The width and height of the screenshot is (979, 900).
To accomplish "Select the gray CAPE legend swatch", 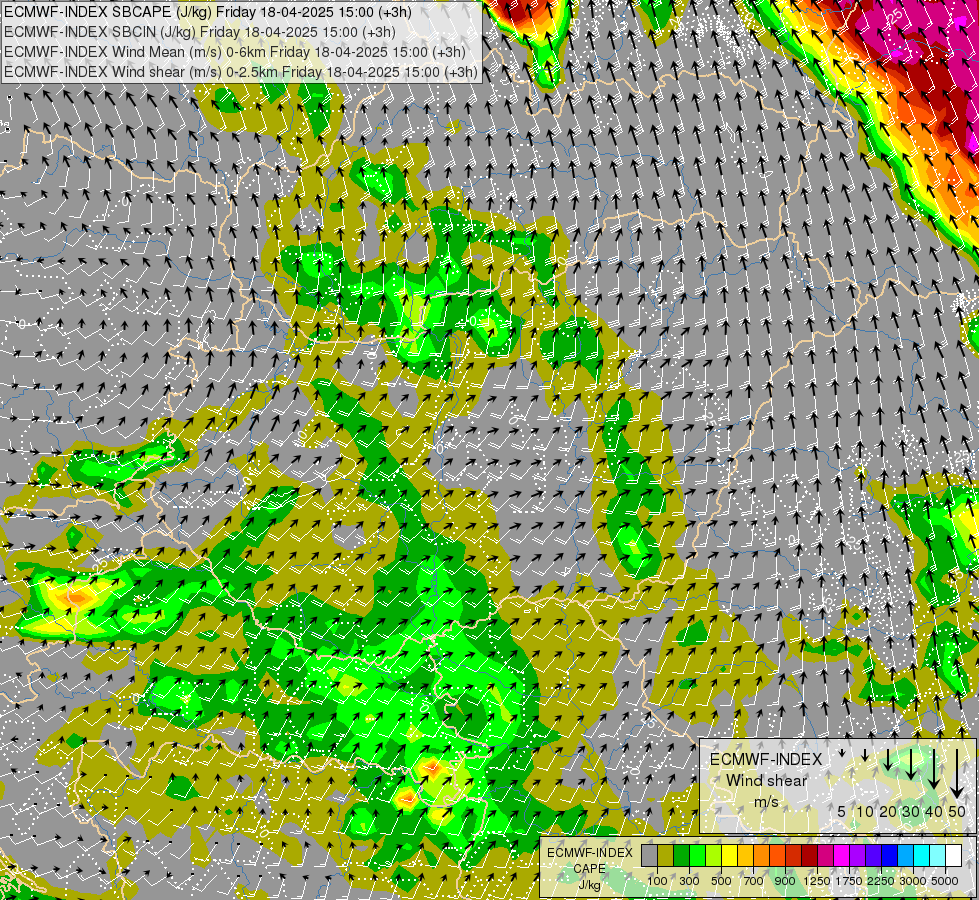I will [x=649, y=855].
